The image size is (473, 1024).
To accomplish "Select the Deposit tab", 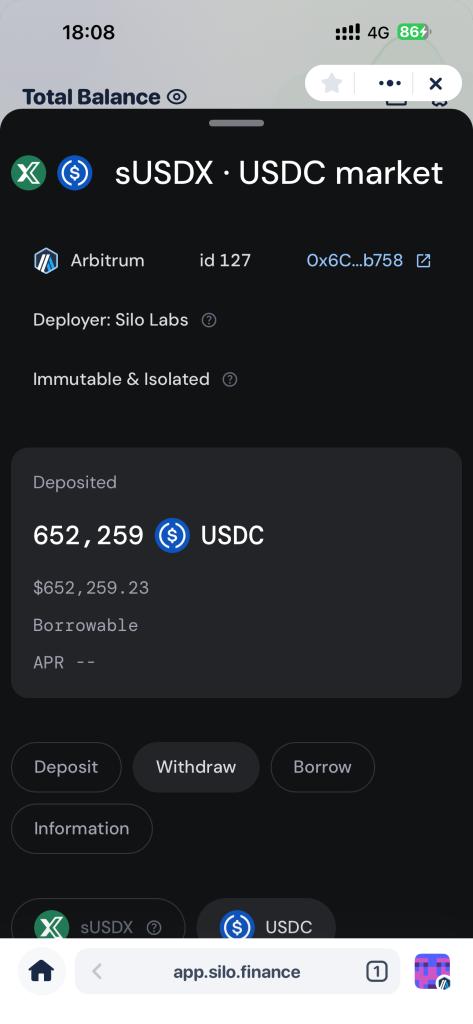I will pos(66,767).
